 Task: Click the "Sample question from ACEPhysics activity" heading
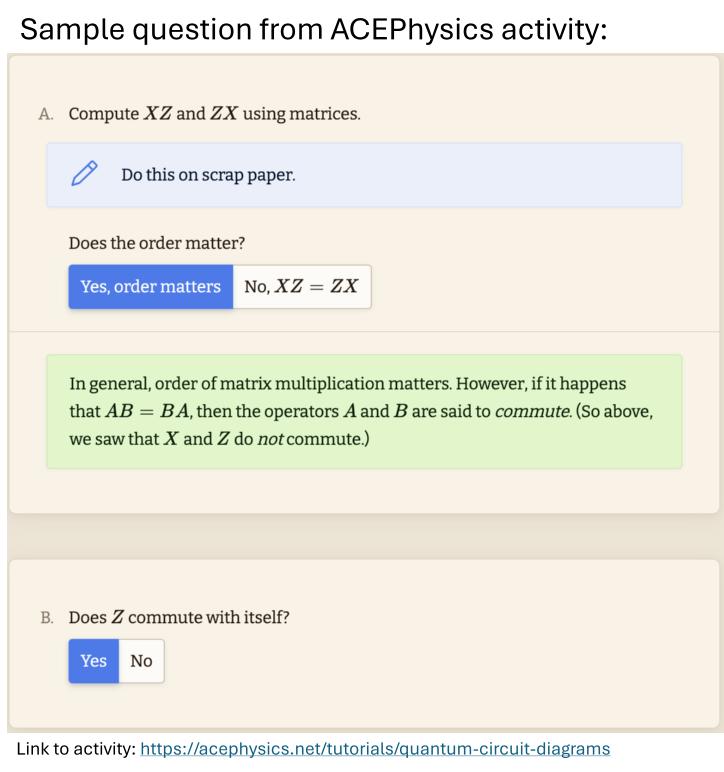[314, 29]
